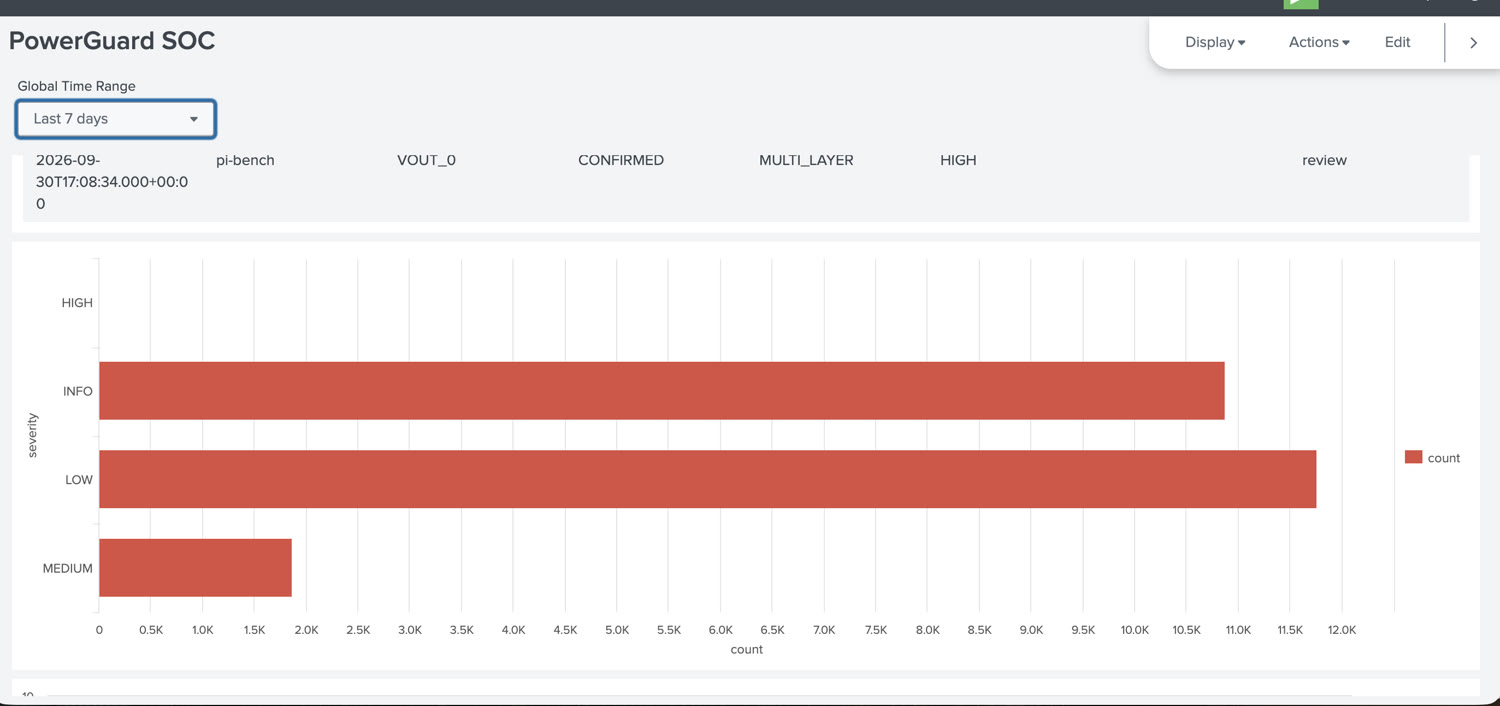Select the 2026-09-30T17:08:34 timestamp cell
Image resolution: width=1500 pixels, height=706 pixels.
coord(112,182)
